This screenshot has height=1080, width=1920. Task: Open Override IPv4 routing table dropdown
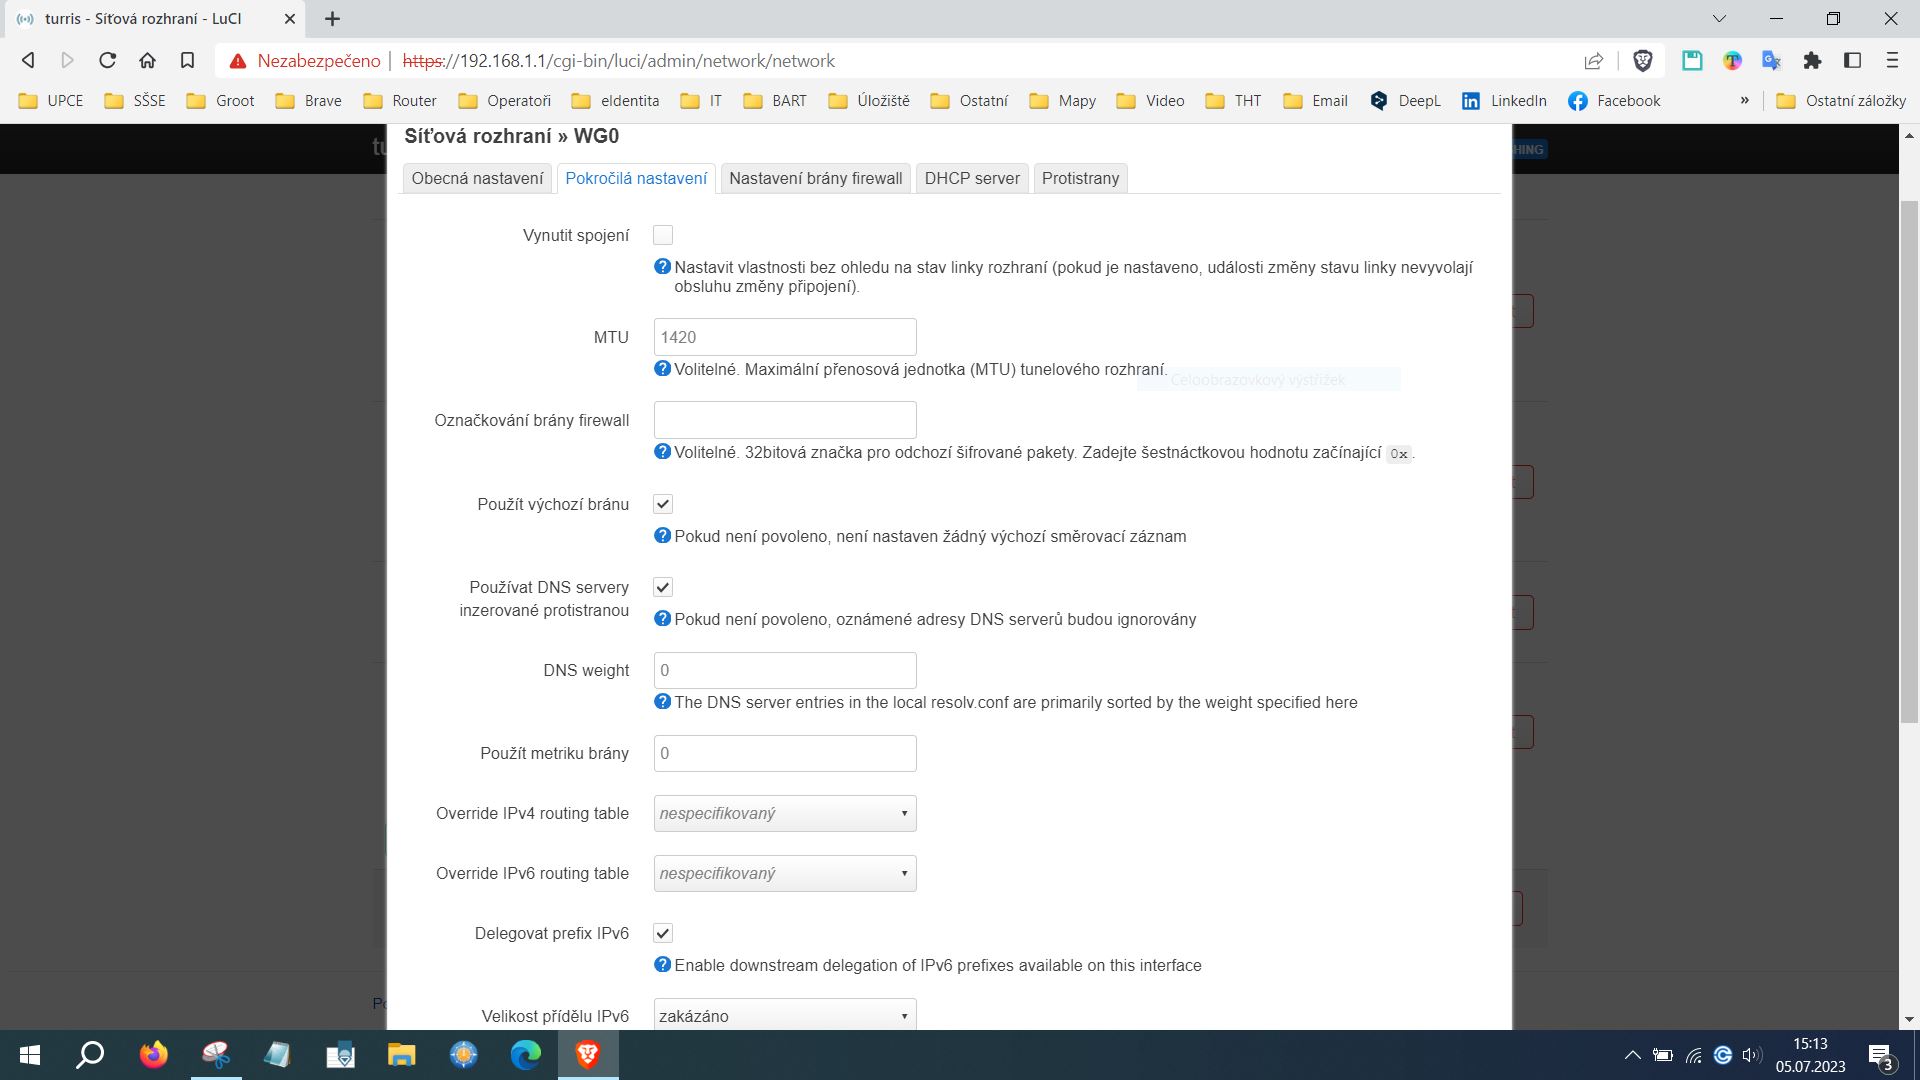click(785, 814)
